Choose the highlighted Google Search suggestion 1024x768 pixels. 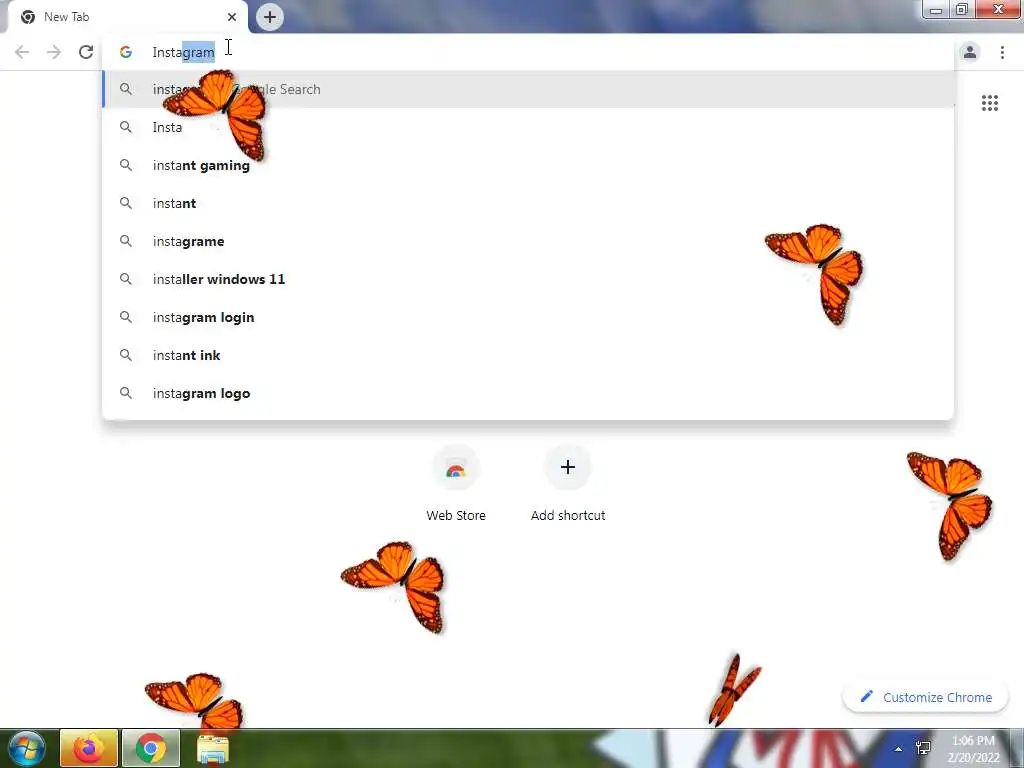pos(528,89)
